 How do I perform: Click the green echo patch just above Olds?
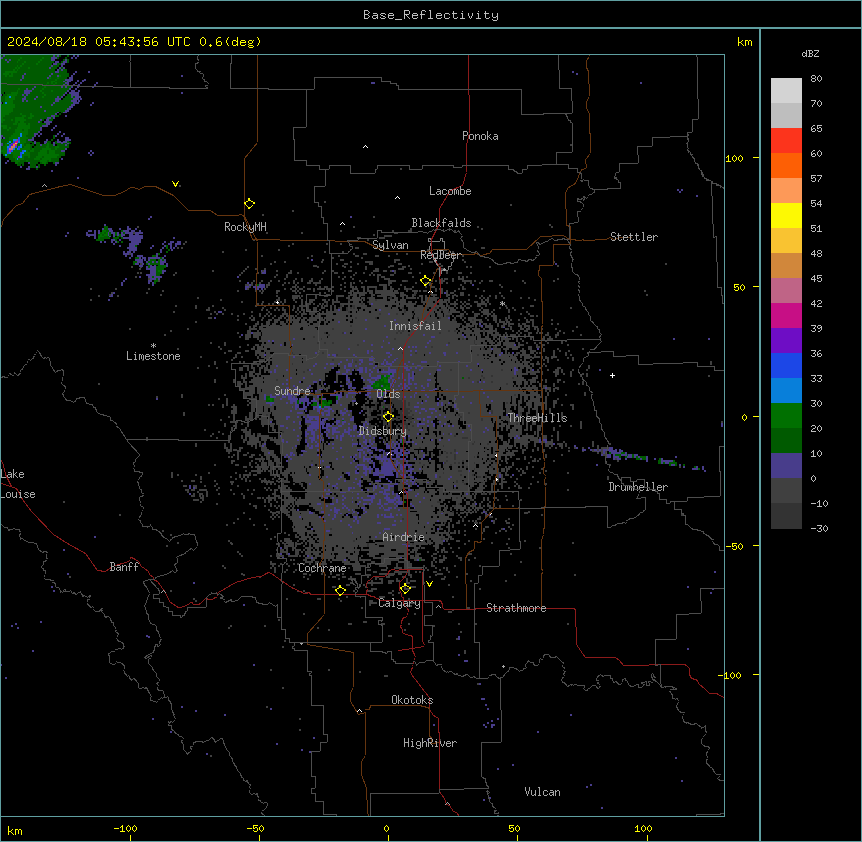[383, 381]
